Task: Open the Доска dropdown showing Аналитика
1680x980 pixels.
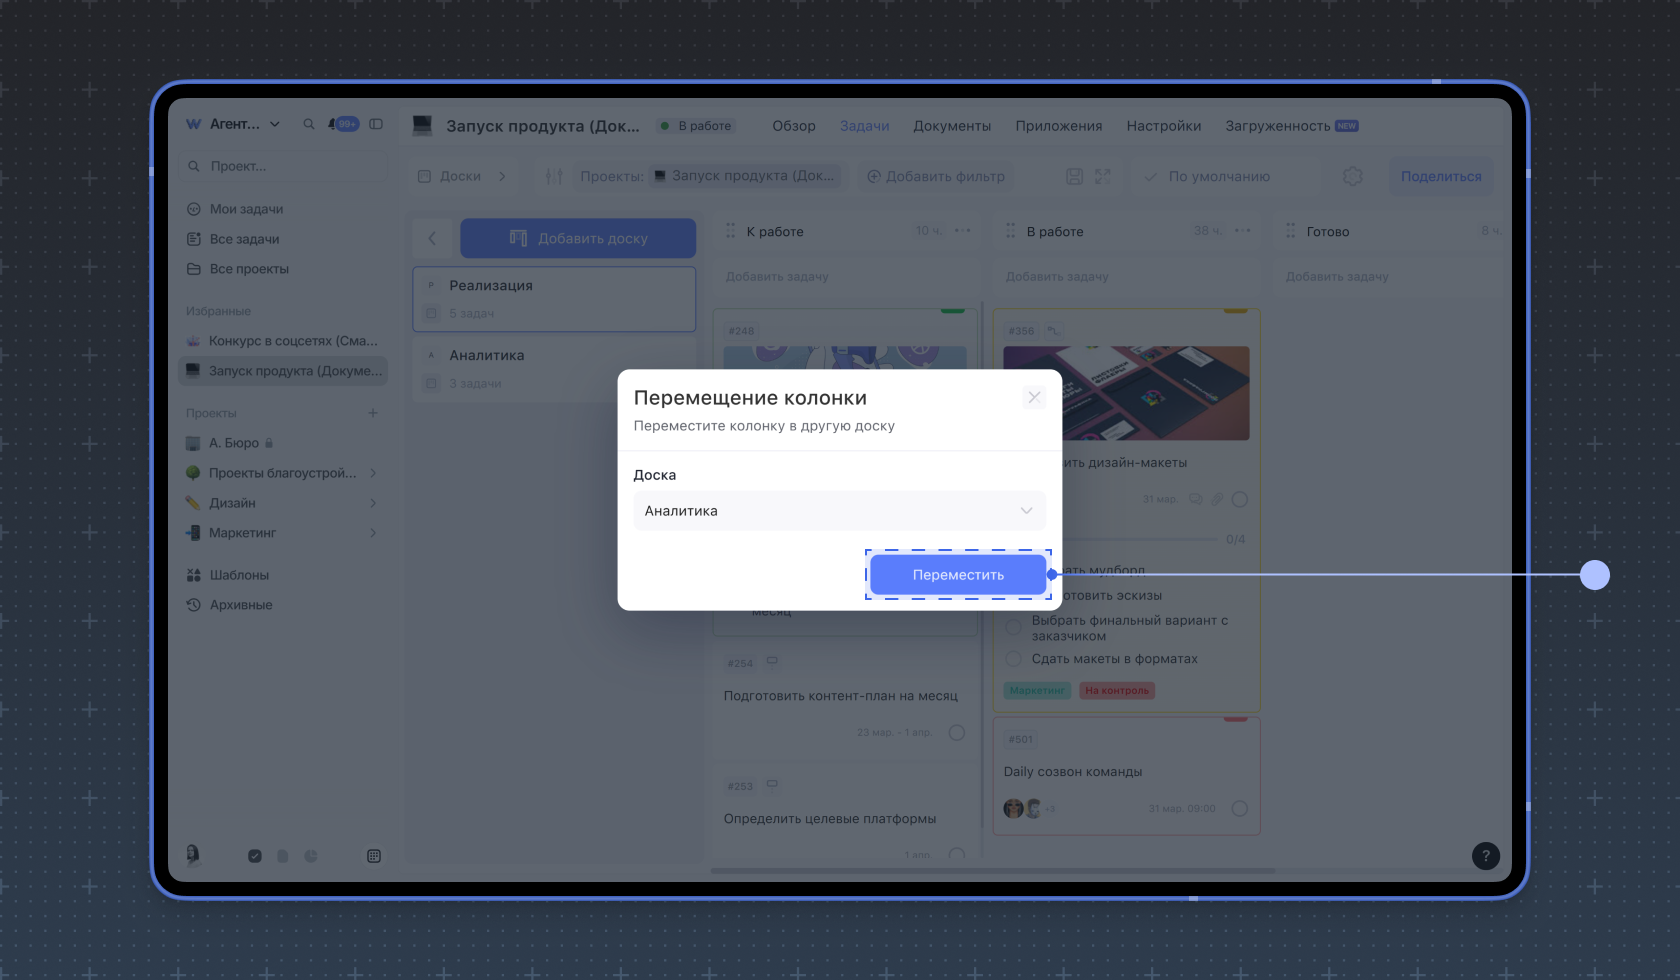Action: pos(839,511)
